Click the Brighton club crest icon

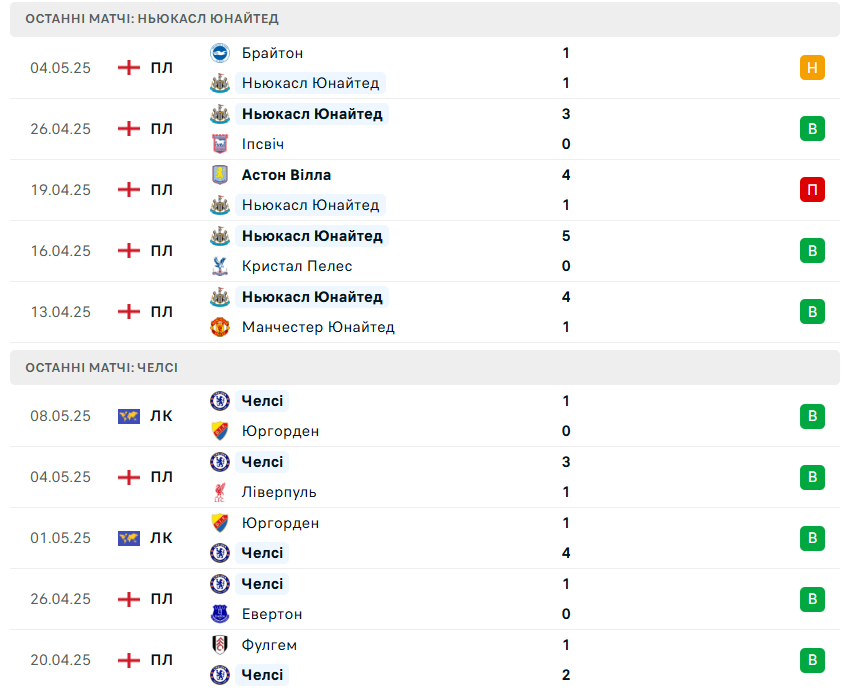point(219,53)
